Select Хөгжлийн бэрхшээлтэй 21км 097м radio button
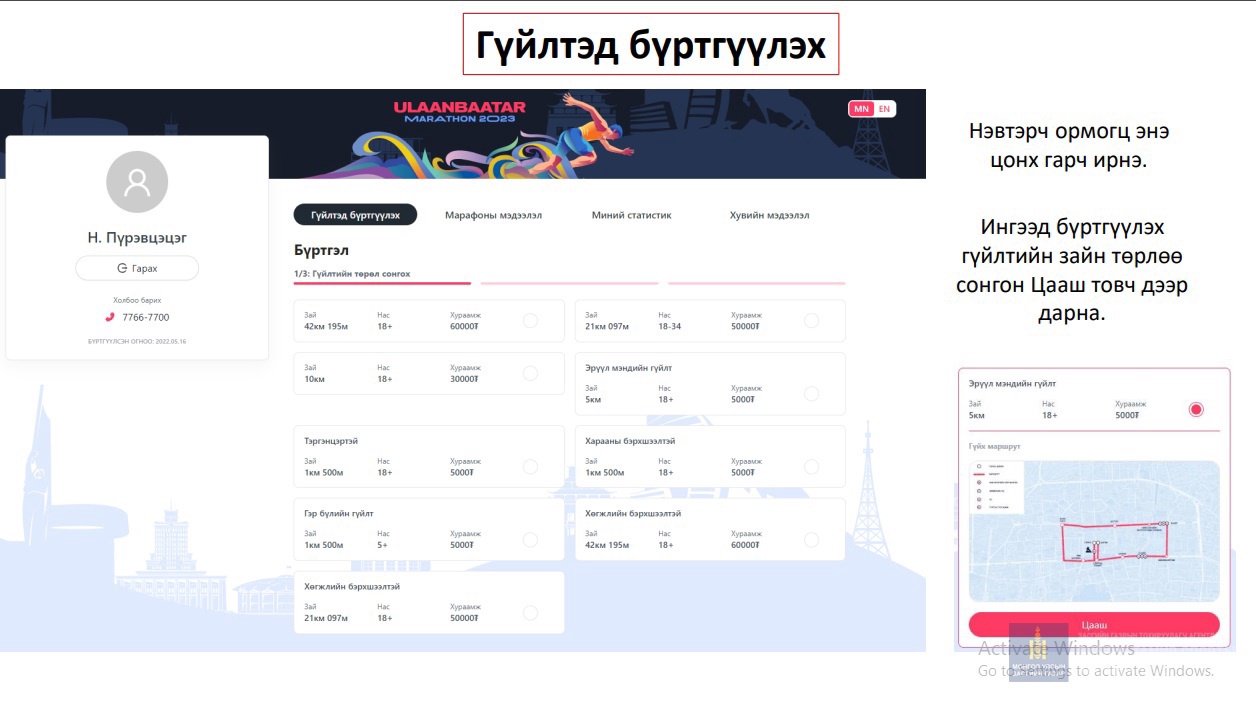 coord(530,612)
